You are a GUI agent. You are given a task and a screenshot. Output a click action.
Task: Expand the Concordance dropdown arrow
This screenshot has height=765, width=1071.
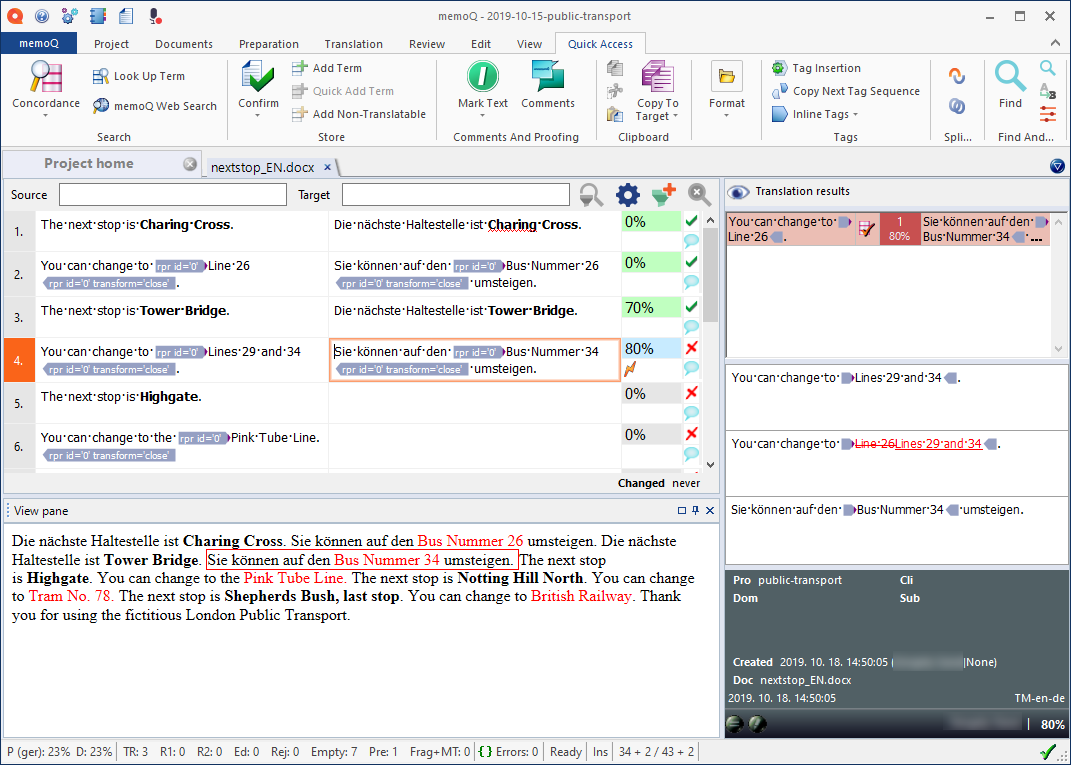(46, 115)
